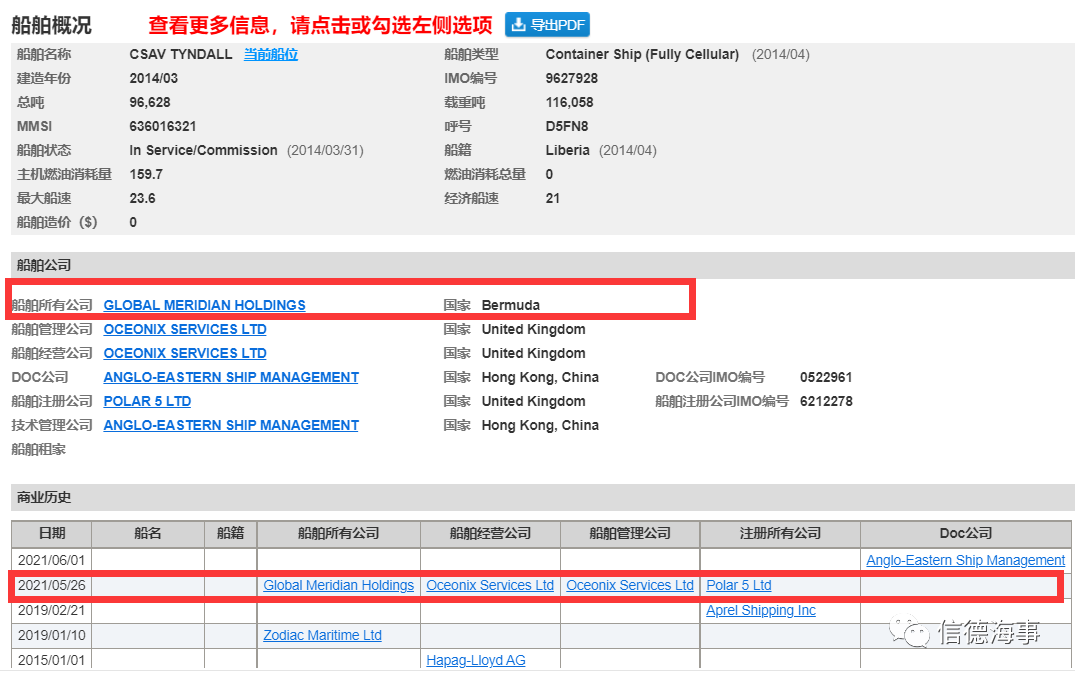Select build date 2014/03
1075x679 pixels.
click(154, 78)
